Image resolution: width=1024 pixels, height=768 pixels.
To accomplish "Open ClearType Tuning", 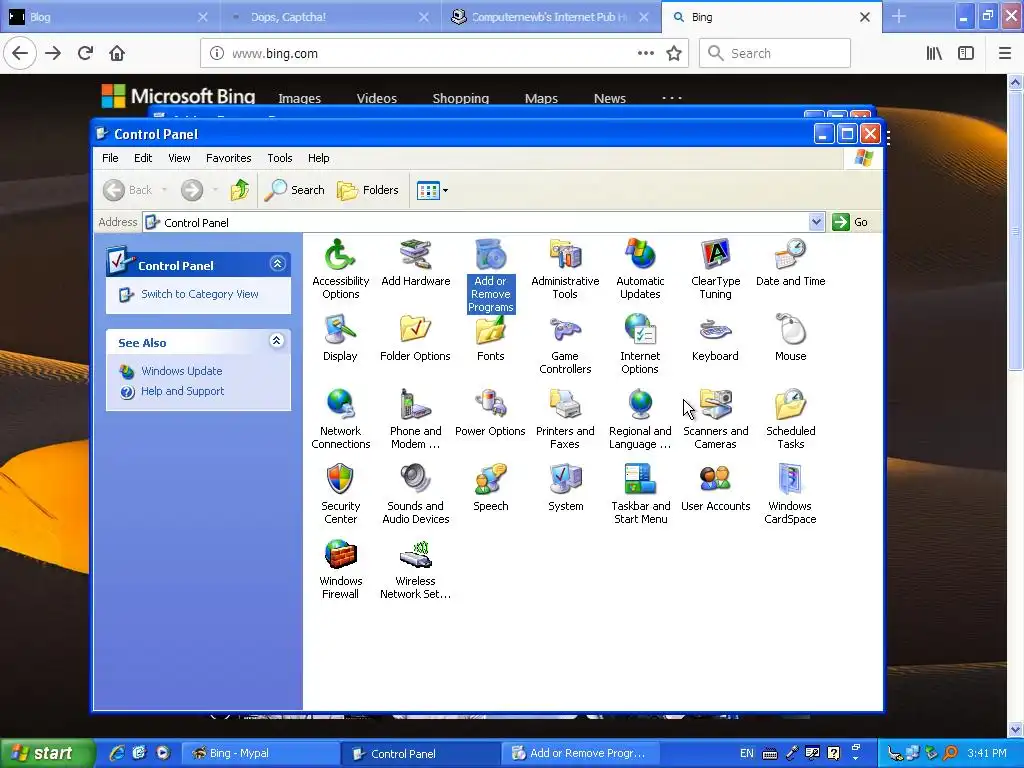I will click(715, 269).
